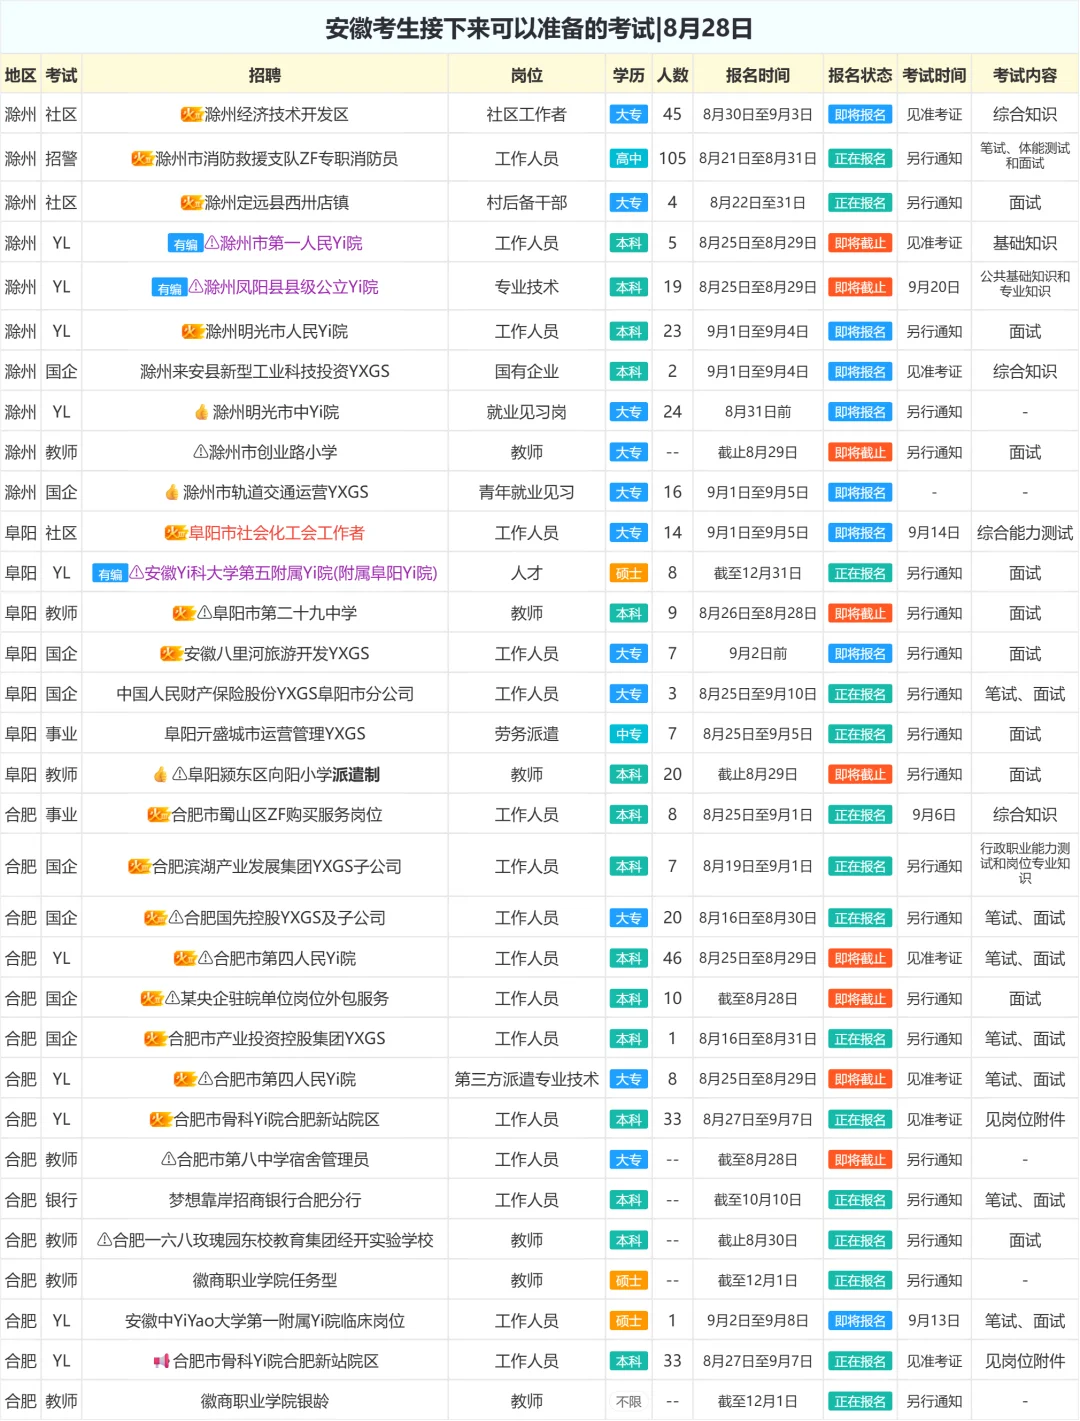
Task: Click the flame icon beside 阜阳颍东区向阳小学派遣制
Action: (x=160, y=775)
